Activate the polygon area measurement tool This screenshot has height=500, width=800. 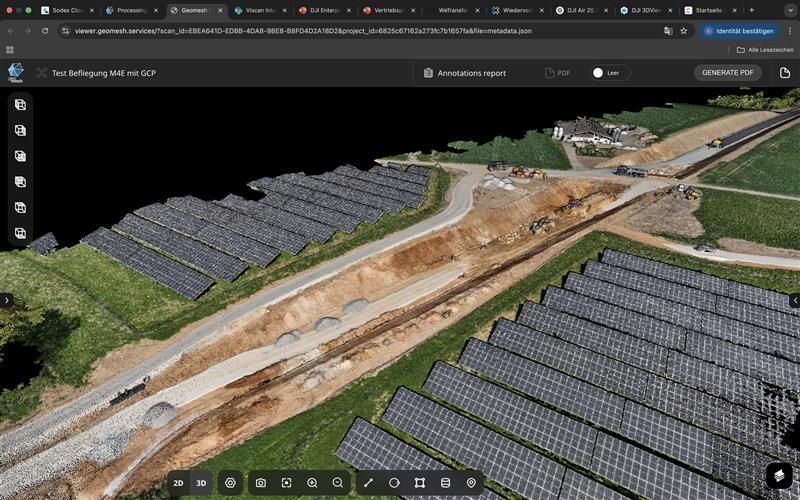tap(420, 483)
